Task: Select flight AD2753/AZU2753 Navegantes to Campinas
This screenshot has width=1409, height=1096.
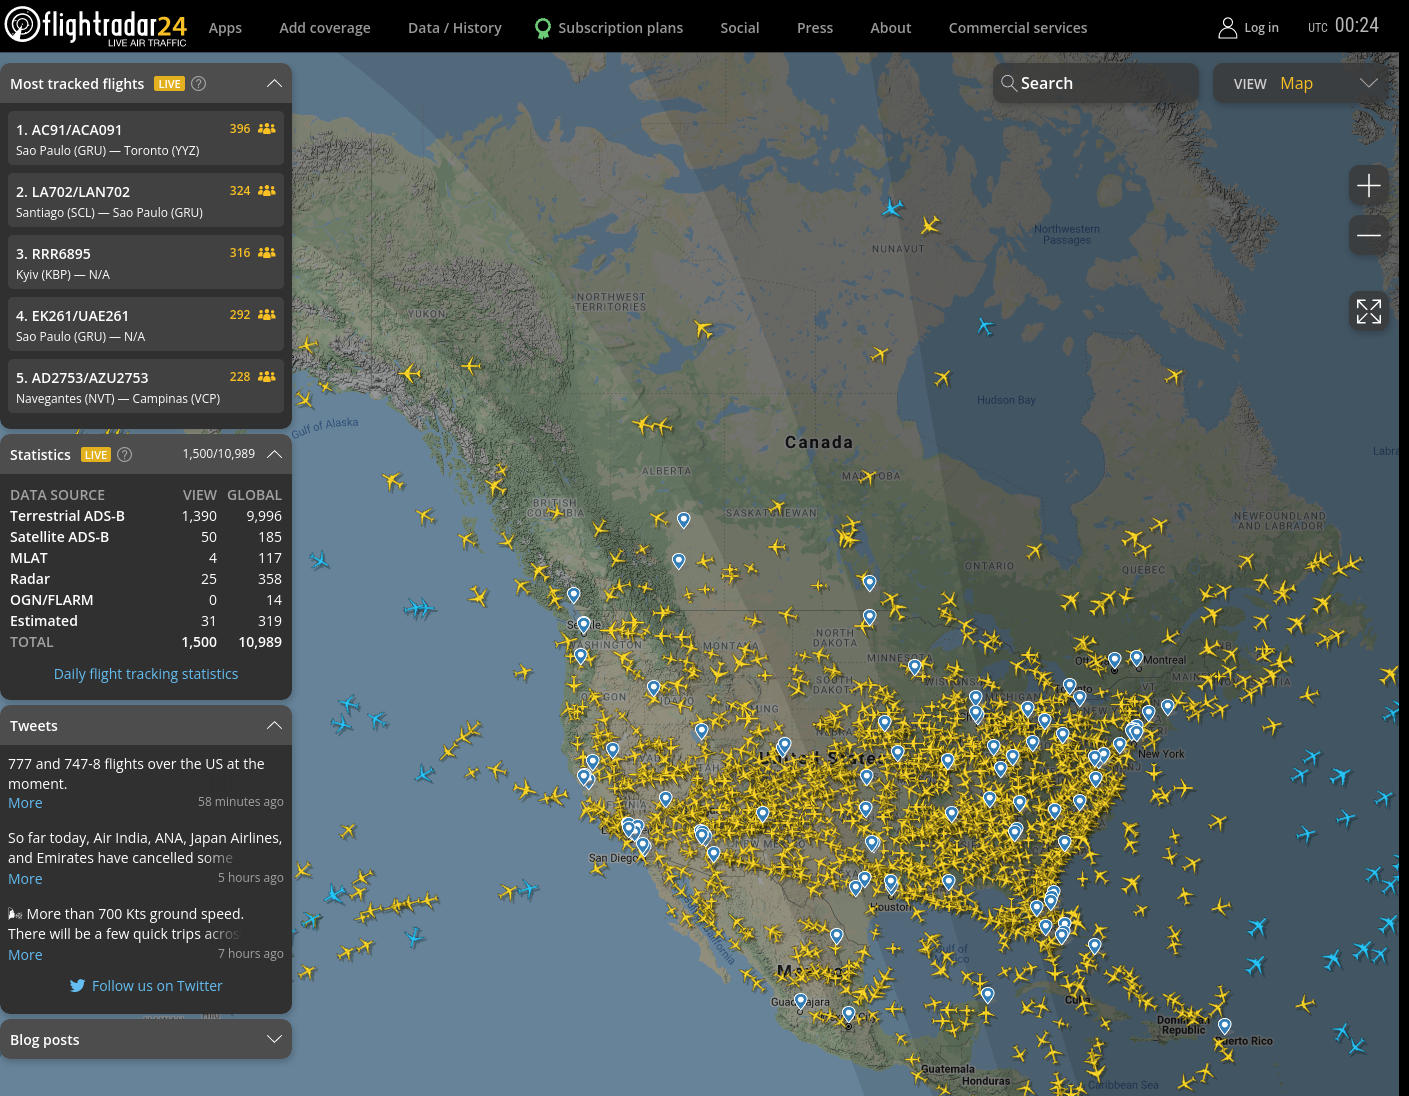Action: coord(146,387)
